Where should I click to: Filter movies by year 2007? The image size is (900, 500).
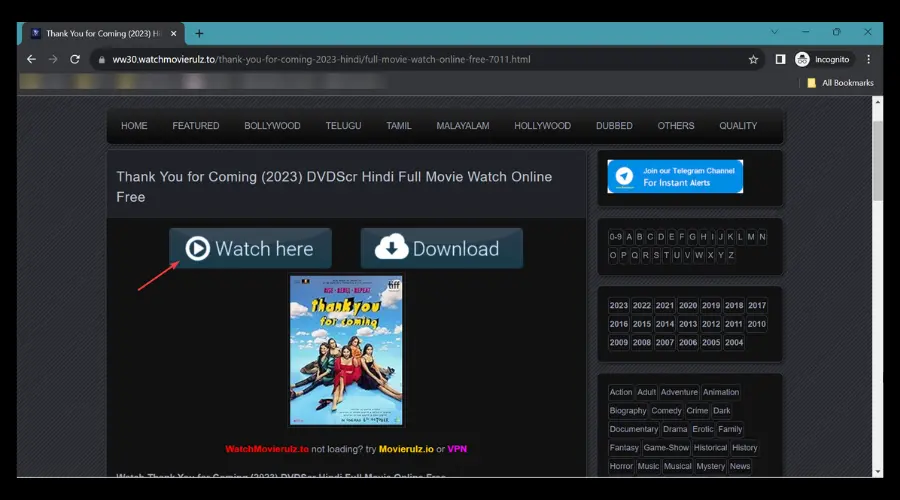[665, 342]
